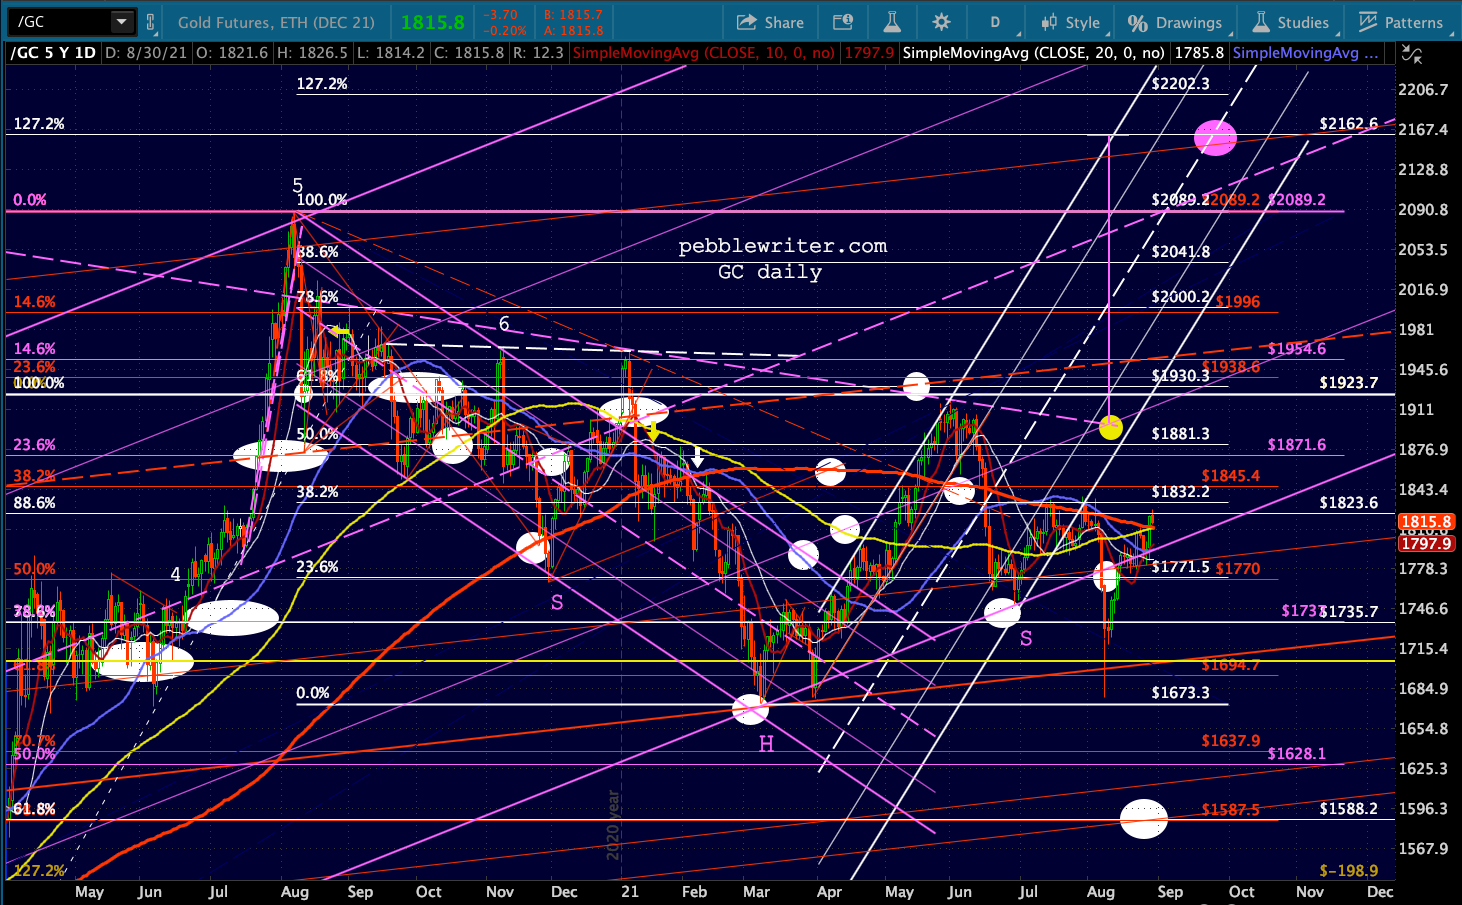This screenshot has width=1462, height=905.
Task: Select the $1954.6 magenta level label
Action: pos(1296,349)
